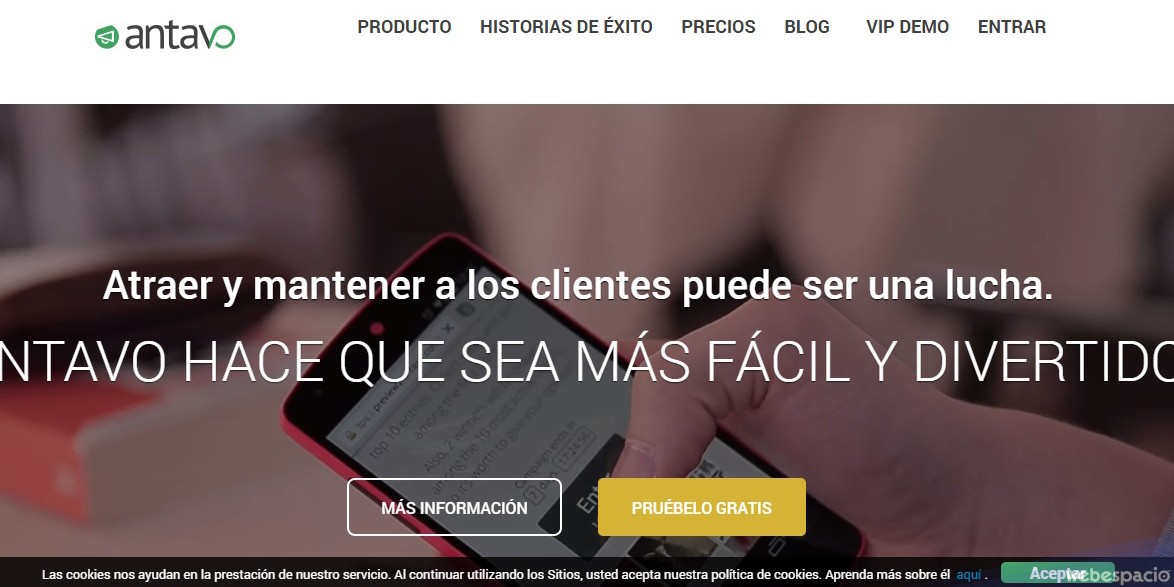Open the 'aquí' cookie policy link
This screenshot has width=1174, height=587.
click(969, 575)
